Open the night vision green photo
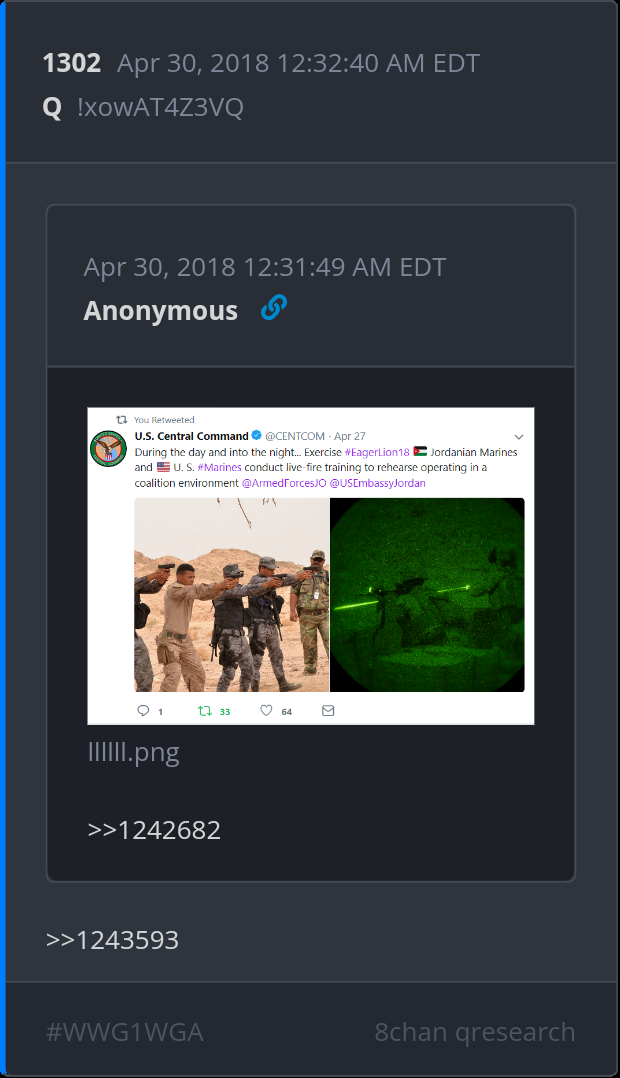This screenshot has width=620, height=1078. click(x=427, y=595)
